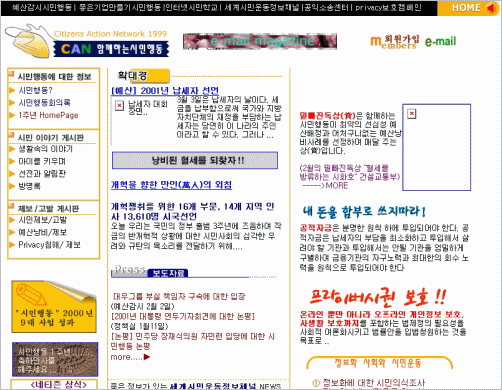Image resolution: width=502 pixels, height=390 pixels.
Task: Open 개혁을 향한 만인(萬人)의 외침 link
Action: pos(171,185)
